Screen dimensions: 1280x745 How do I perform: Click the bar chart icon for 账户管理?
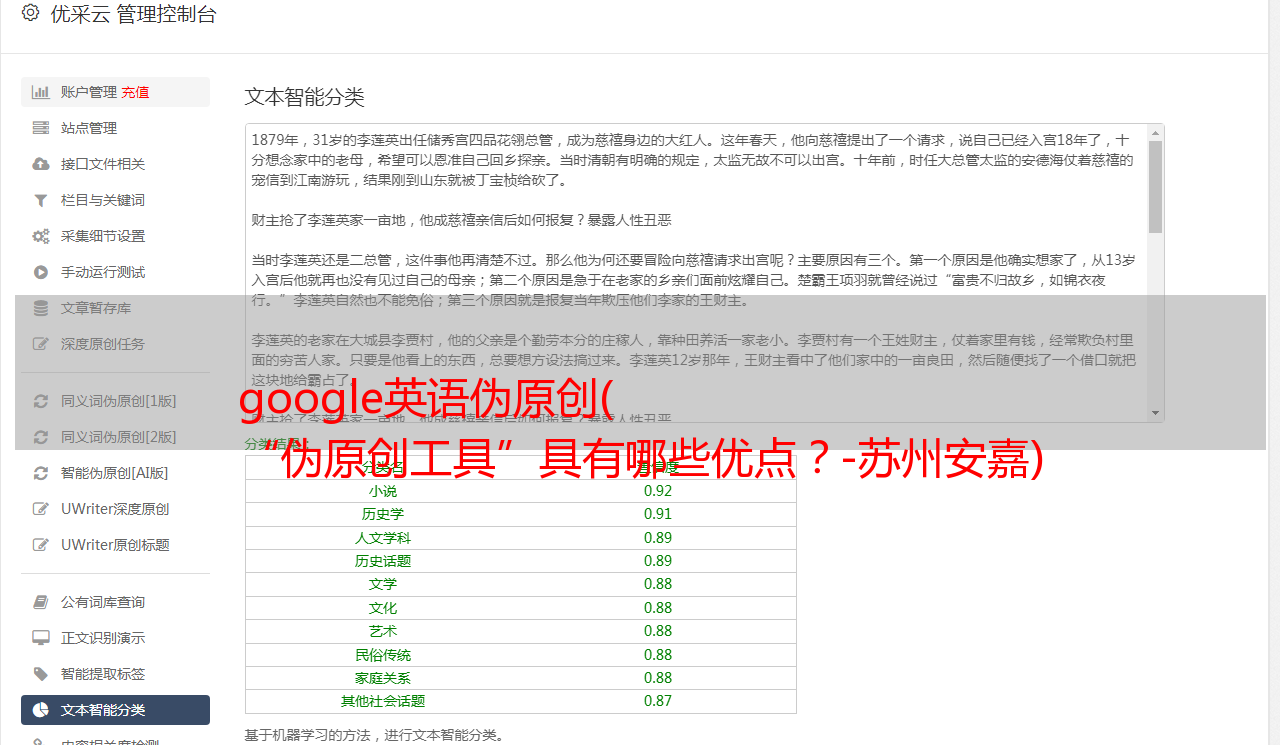[41, 92]
